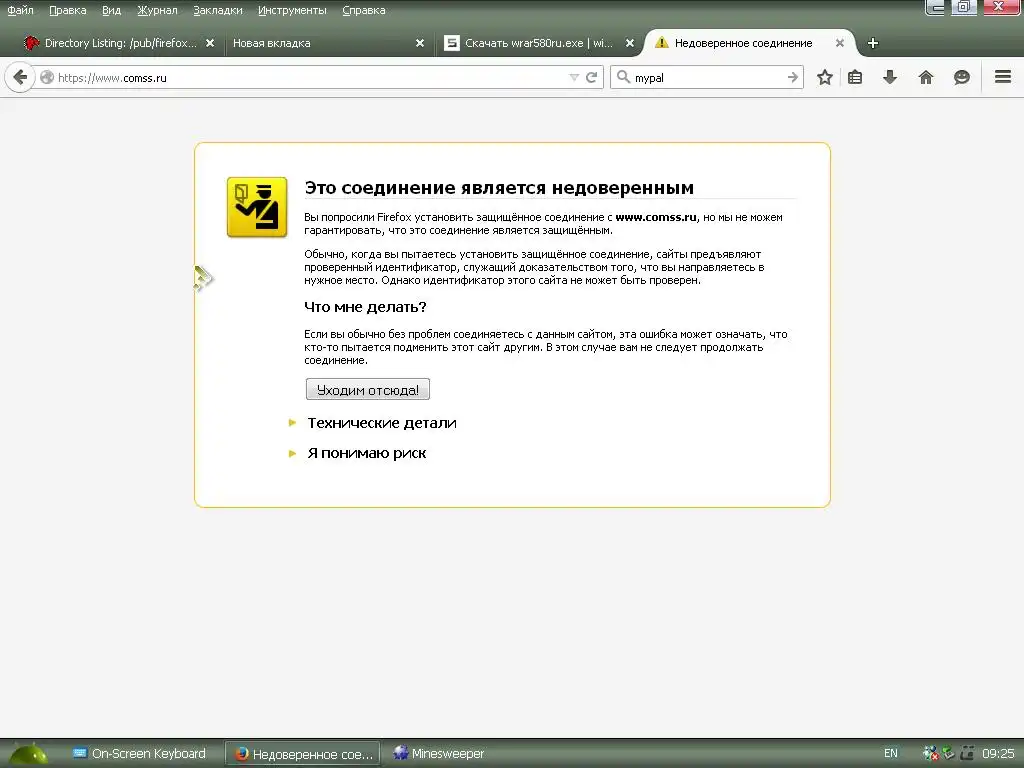The image size is (1024, 768).
Task: Open a new tab with plus
Action: pyautogui.click(x=872, y=43)
